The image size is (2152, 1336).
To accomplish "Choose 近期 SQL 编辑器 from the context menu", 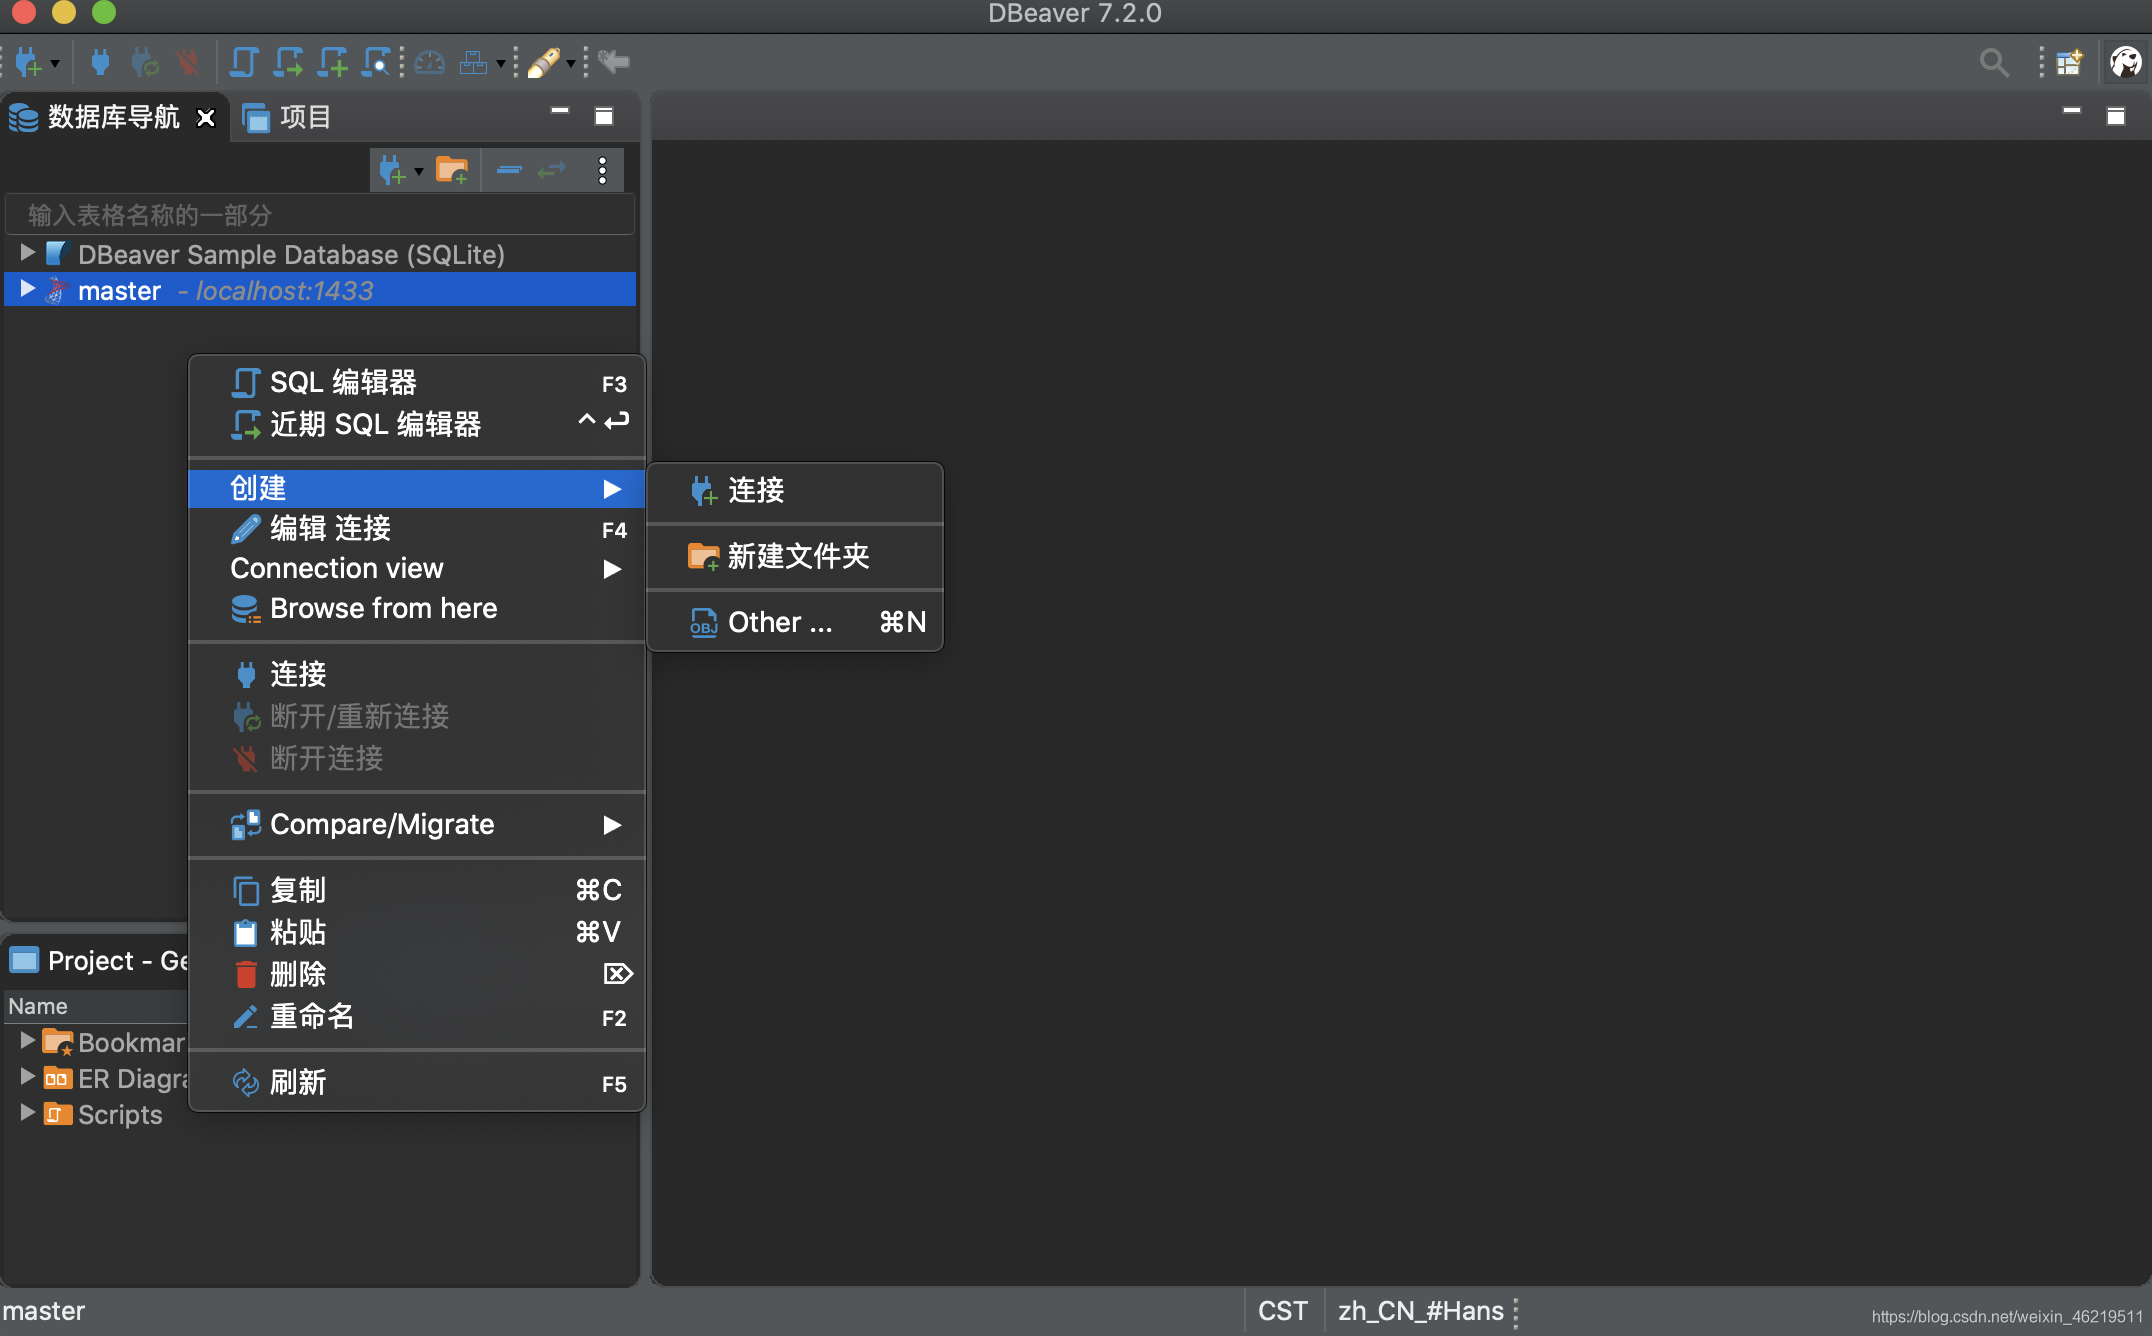I will pos(417,424).
